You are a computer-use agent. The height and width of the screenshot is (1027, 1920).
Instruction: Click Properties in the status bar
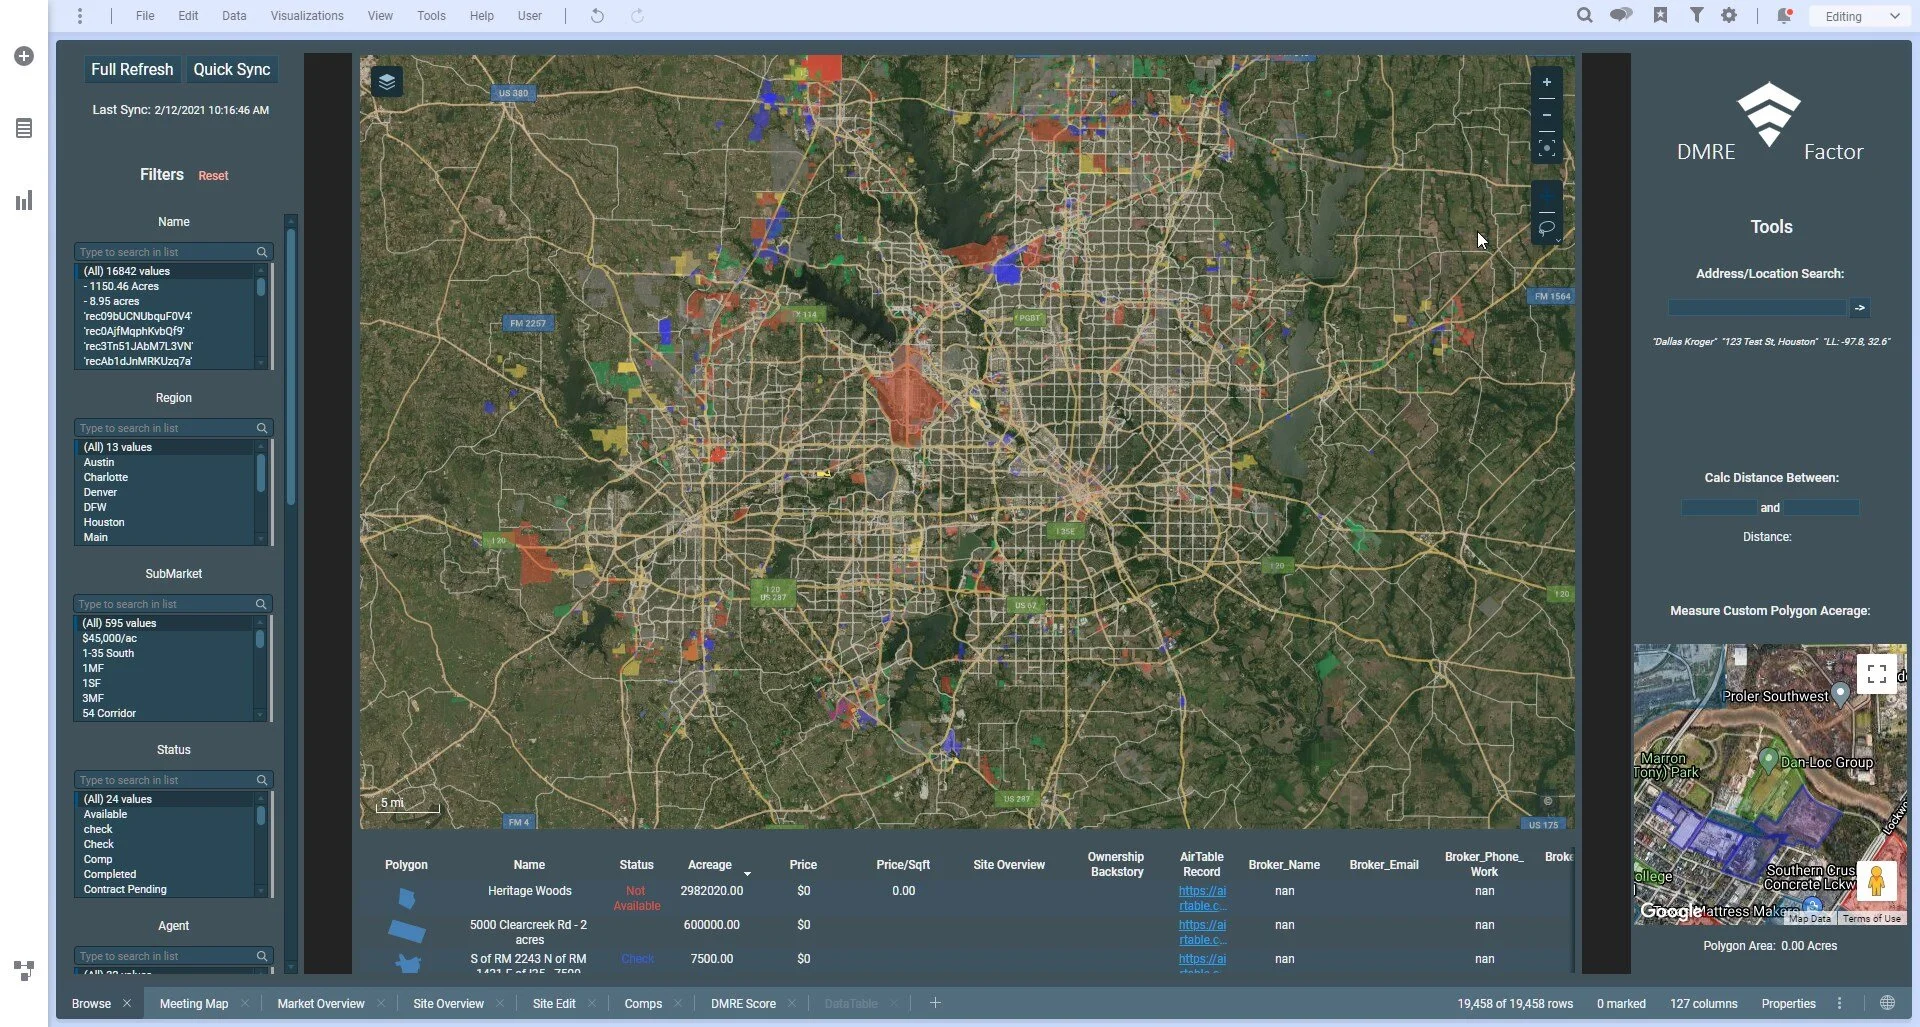point(1788,1003)
